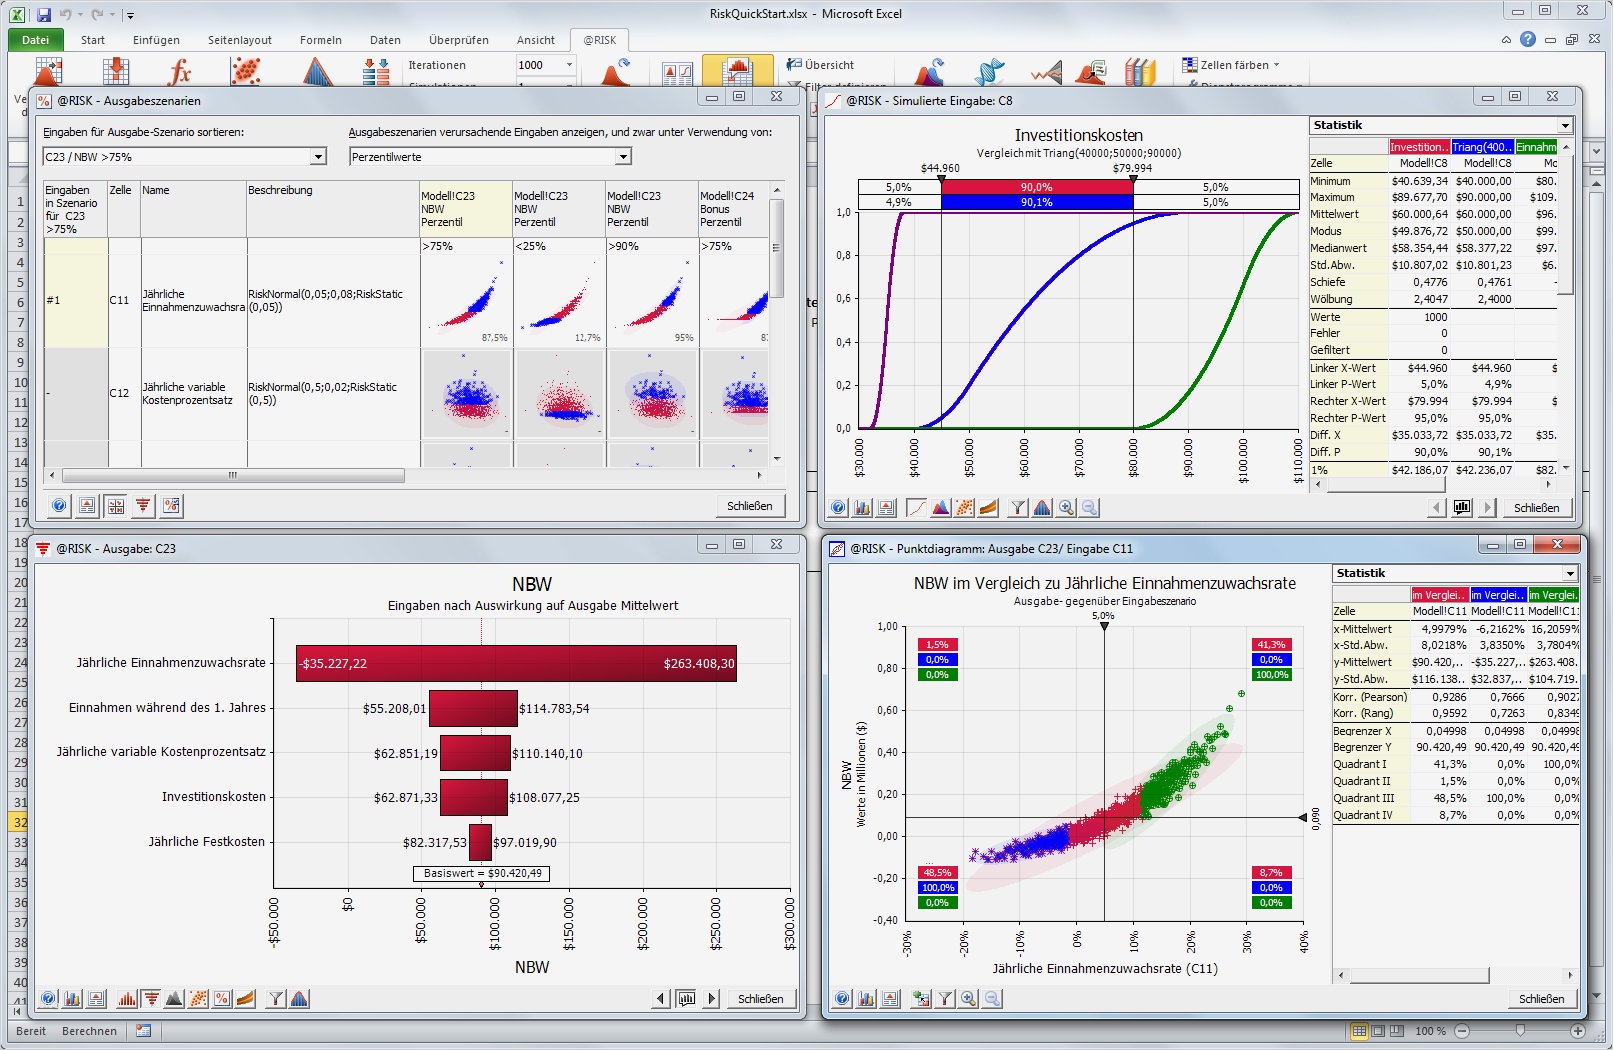Switch to the Einfügen ribbon tab

(x=156, y=40)
